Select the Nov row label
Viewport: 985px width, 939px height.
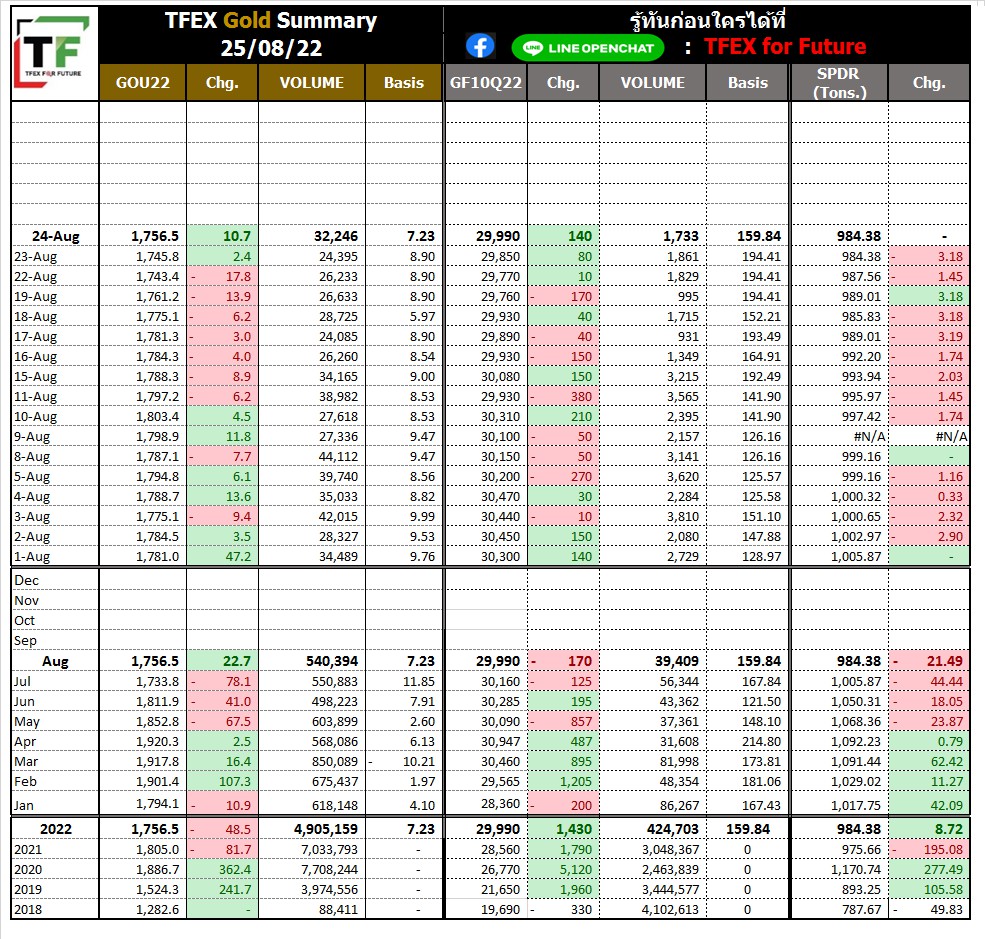(x=26, y=600)
